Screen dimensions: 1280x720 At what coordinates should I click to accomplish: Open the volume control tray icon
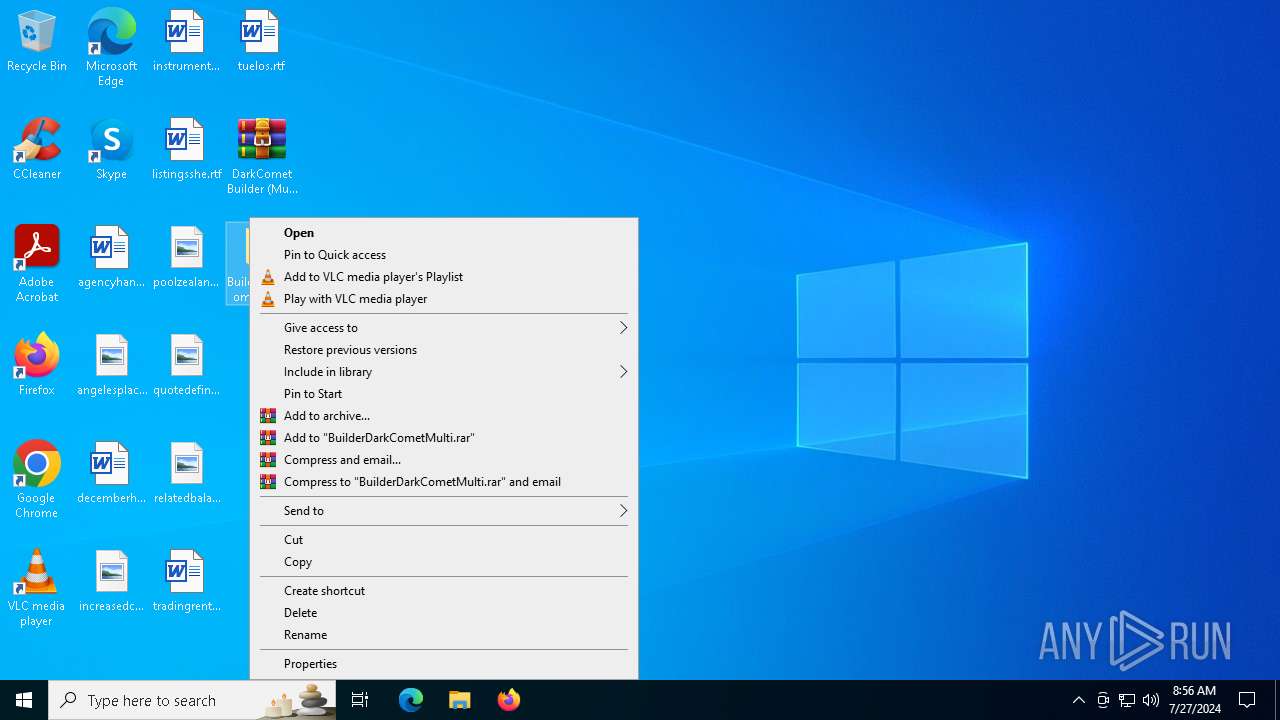[x=1151, y=700]
